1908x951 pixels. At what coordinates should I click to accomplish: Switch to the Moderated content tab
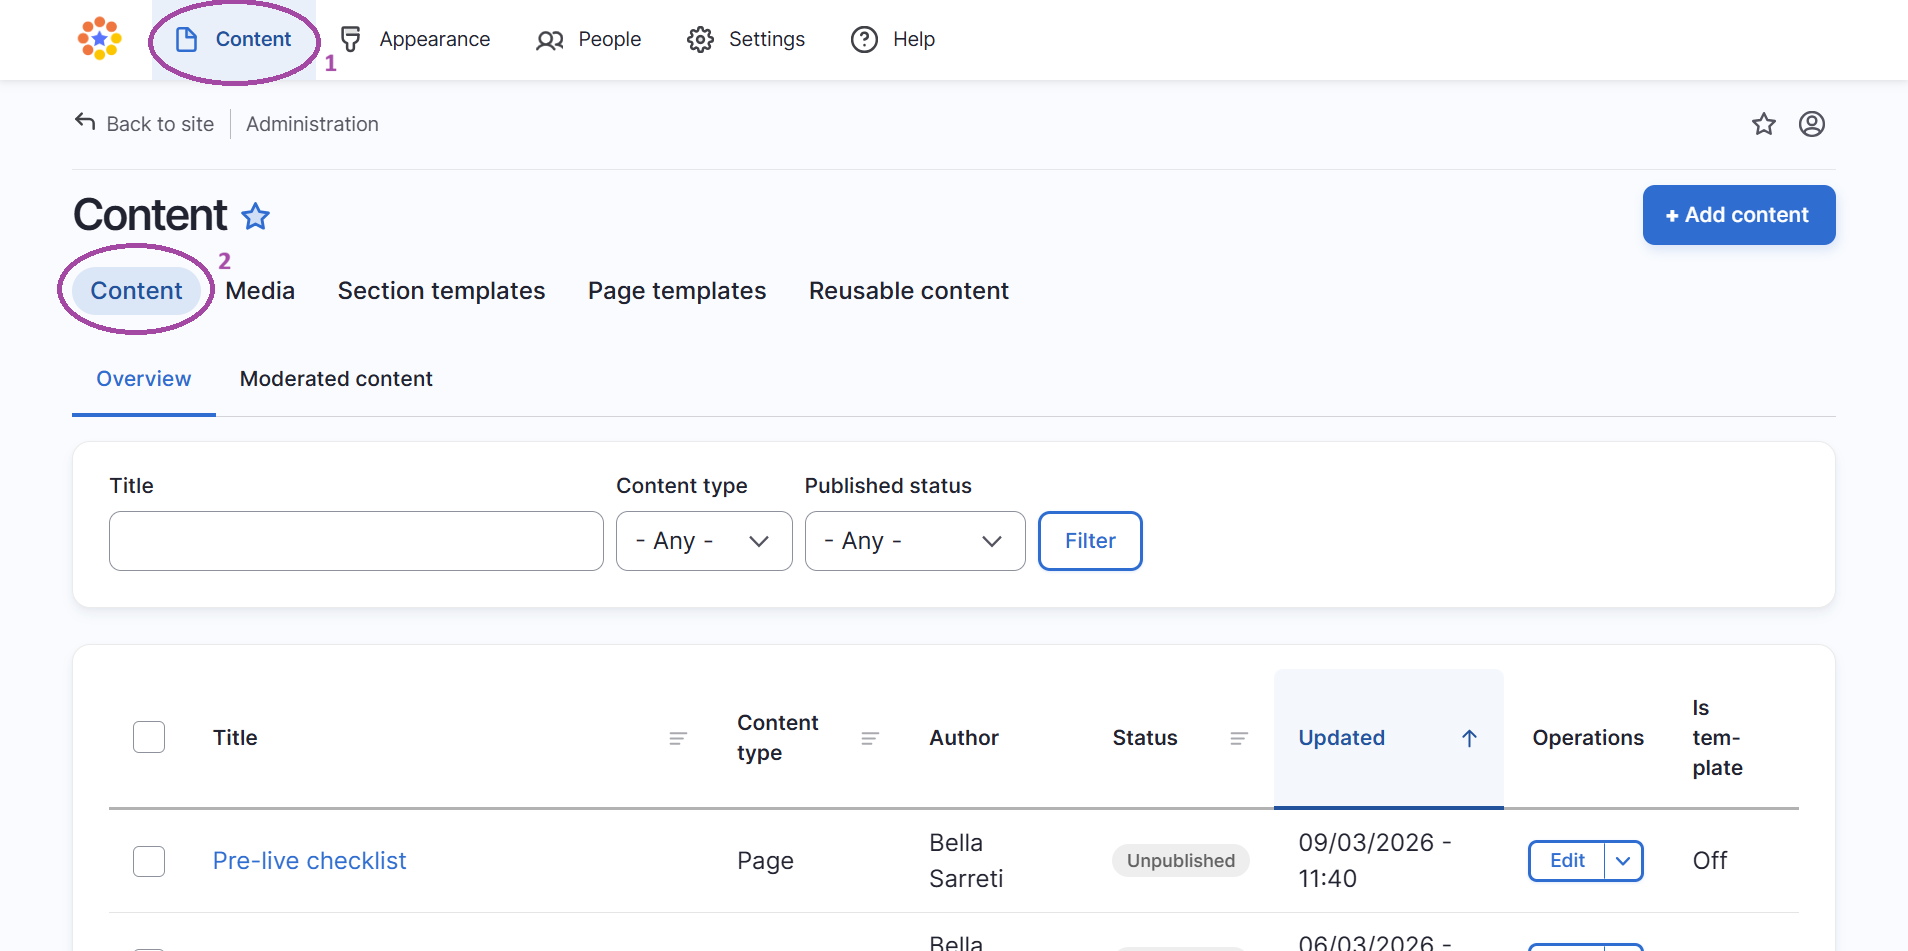click(x=336, y=379)
